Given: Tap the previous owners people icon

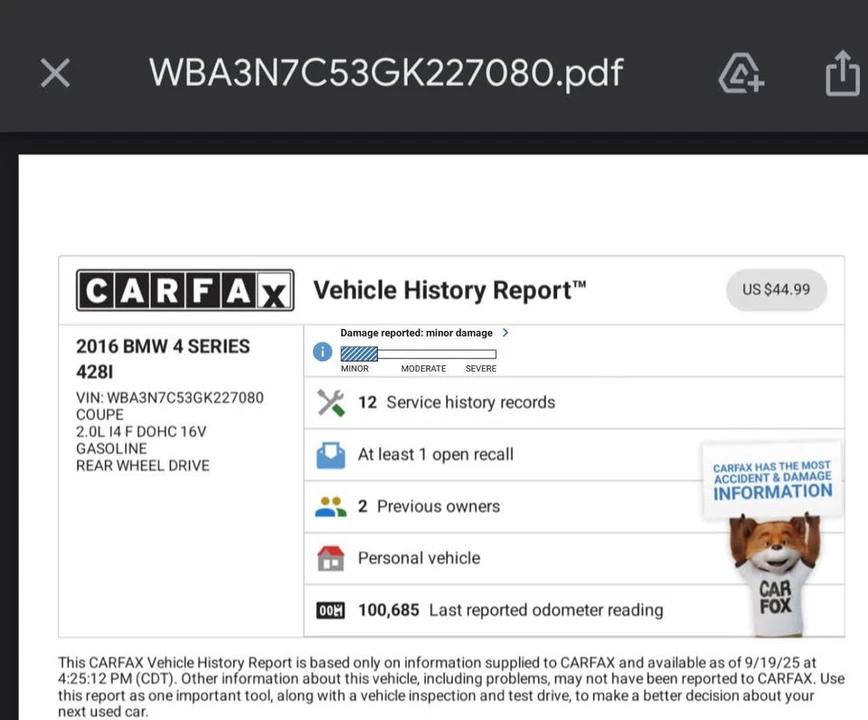Looking at the screenshot, I should click(x=330, y=506).
